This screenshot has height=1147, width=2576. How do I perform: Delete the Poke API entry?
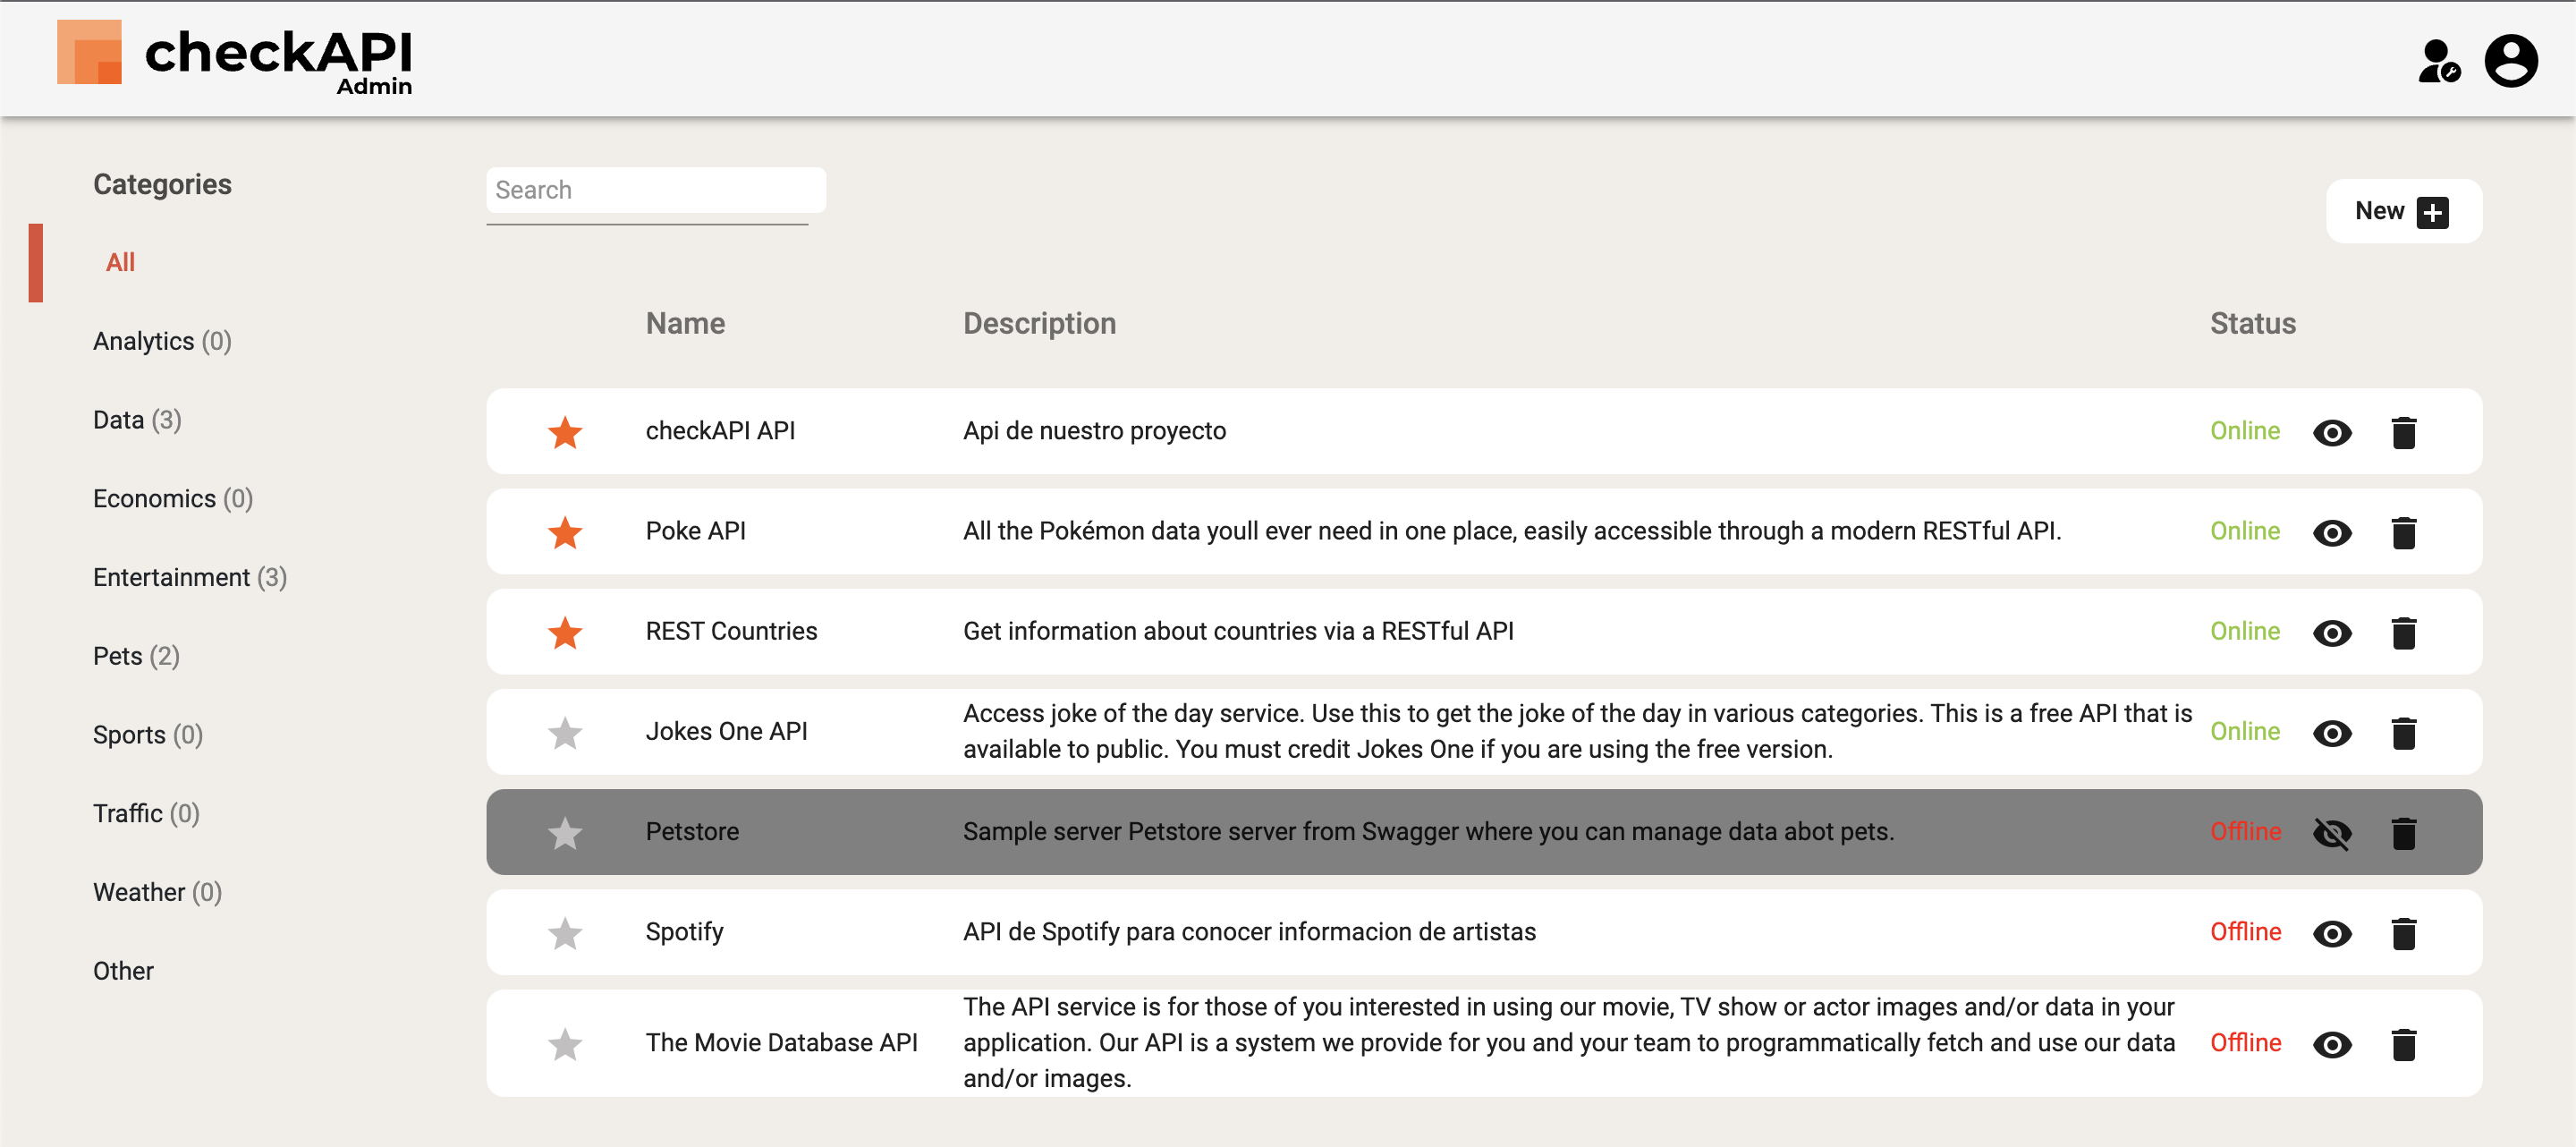2404,532
